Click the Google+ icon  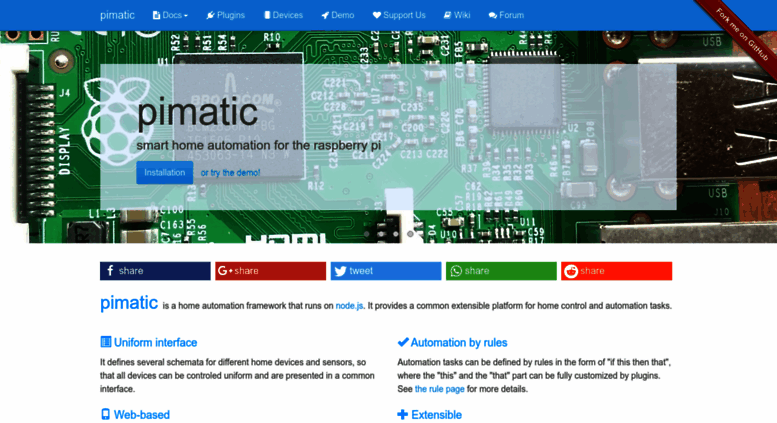click(x=225, y=271)
